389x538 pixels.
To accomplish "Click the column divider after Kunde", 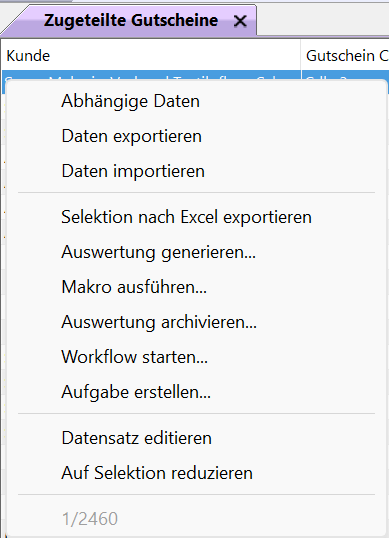I will tap(301, 56).
